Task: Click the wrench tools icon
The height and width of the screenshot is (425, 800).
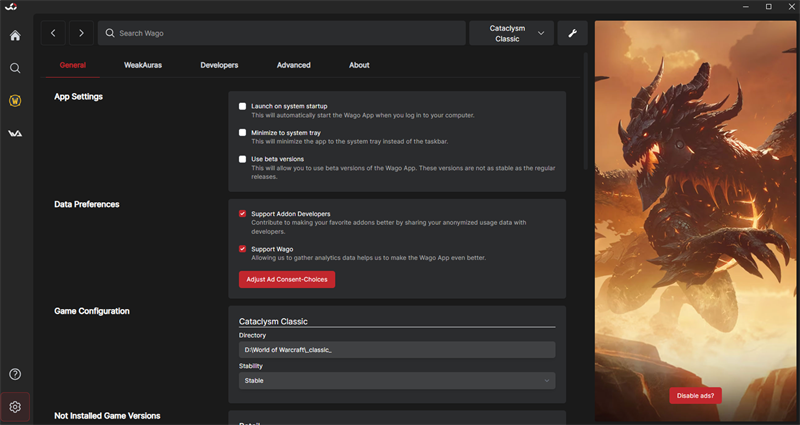Action: (572, 33)
